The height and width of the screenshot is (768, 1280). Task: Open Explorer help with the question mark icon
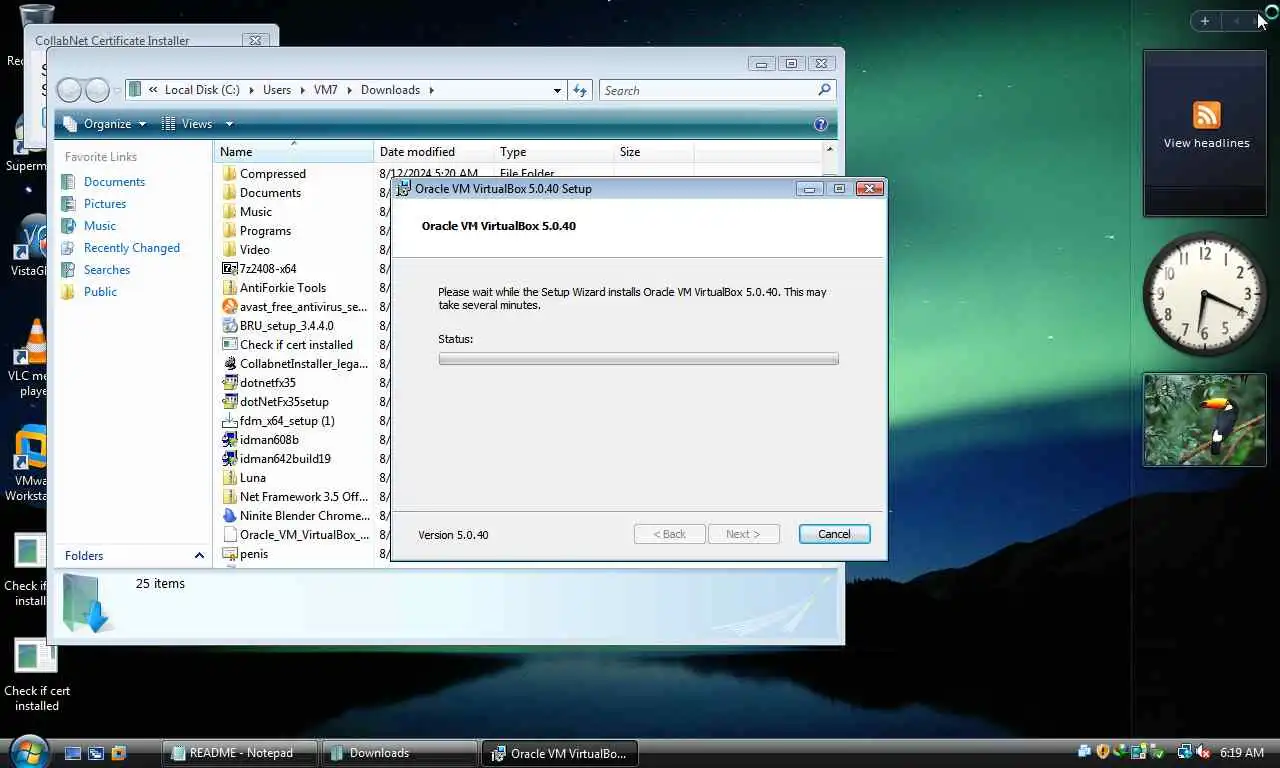coord(821,125)
